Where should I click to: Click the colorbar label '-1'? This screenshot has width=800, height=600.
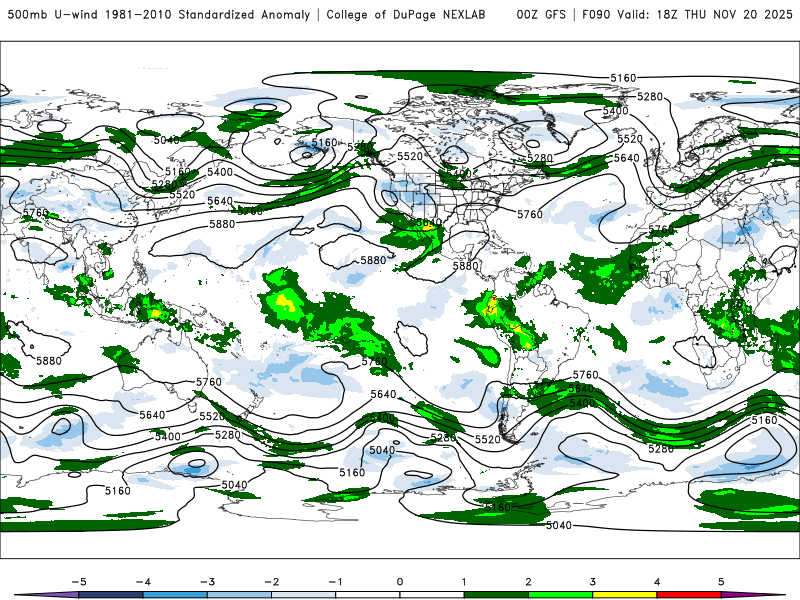[x=335, y=582]
